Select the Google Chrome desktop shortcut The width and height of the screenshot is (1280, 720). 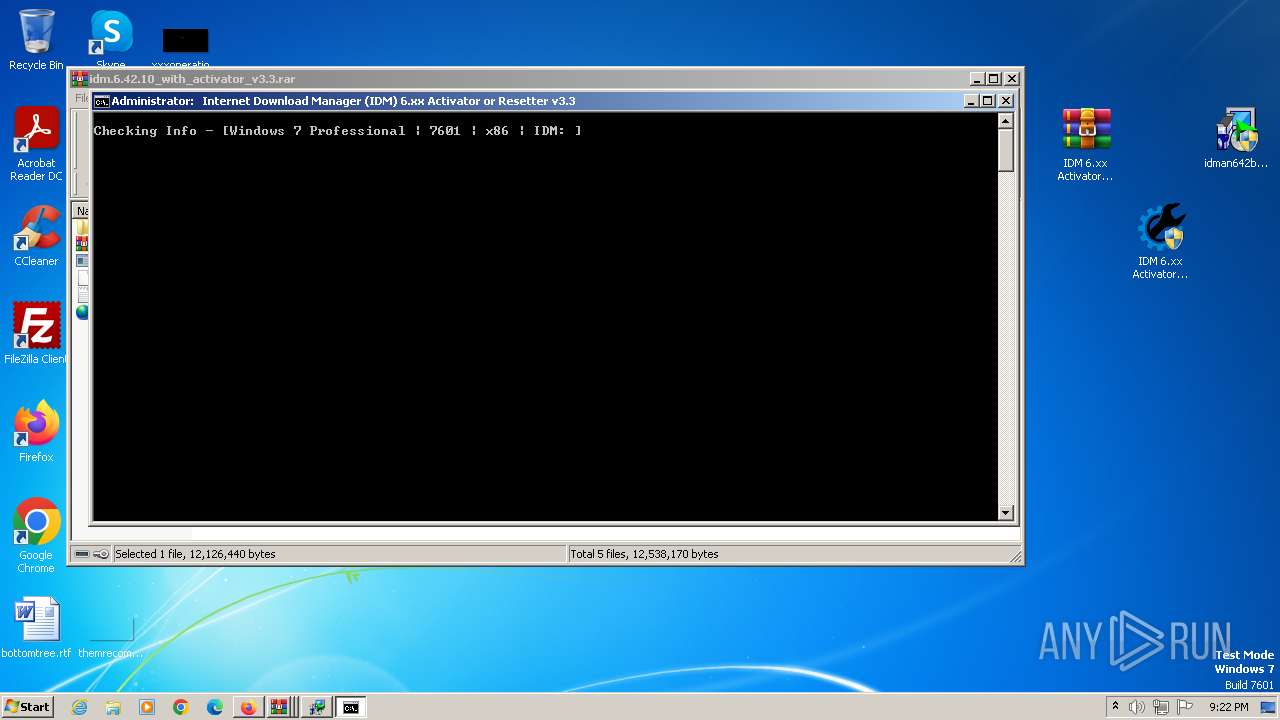36,536
